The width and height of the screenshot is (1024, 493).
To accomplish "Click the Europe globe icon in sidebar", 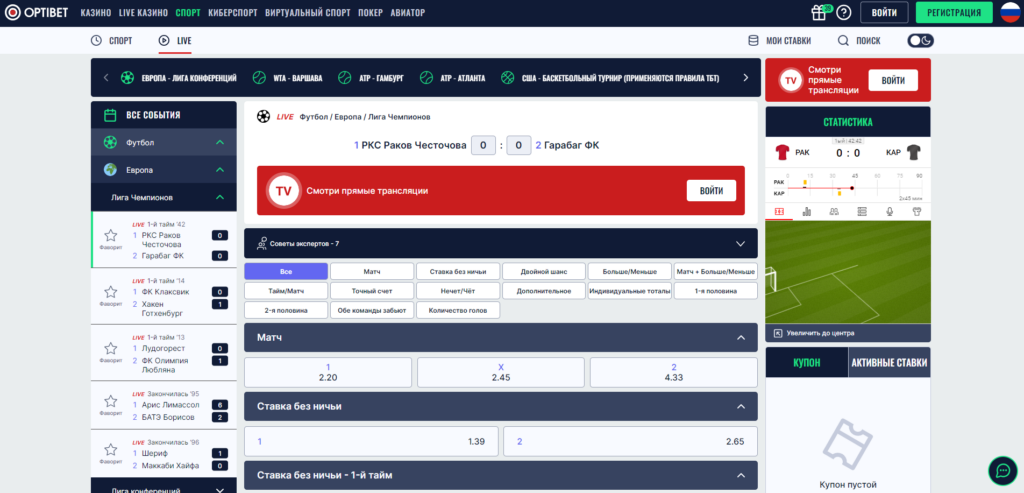I will click(x=110, y=170).
